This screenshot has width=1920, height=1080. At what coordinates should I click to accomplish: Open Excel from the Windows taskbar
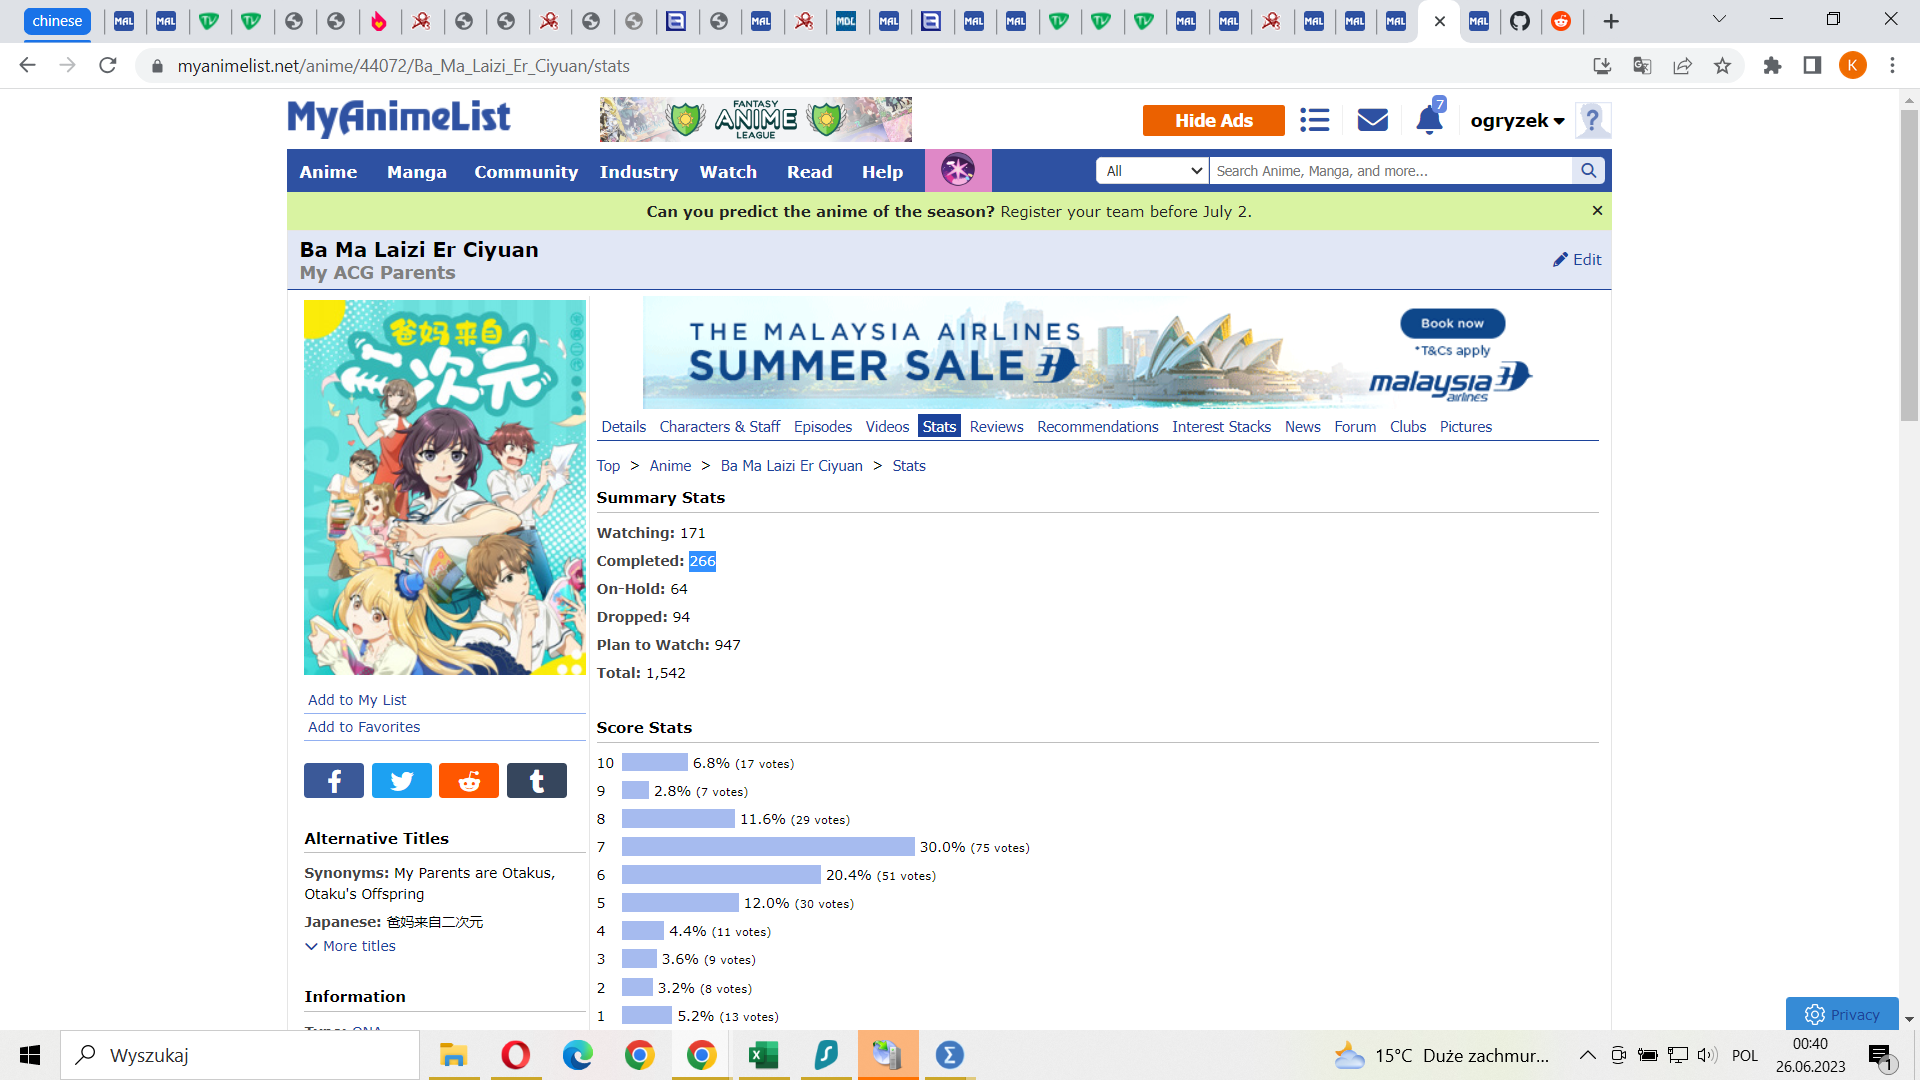(x=764, y=1055)
